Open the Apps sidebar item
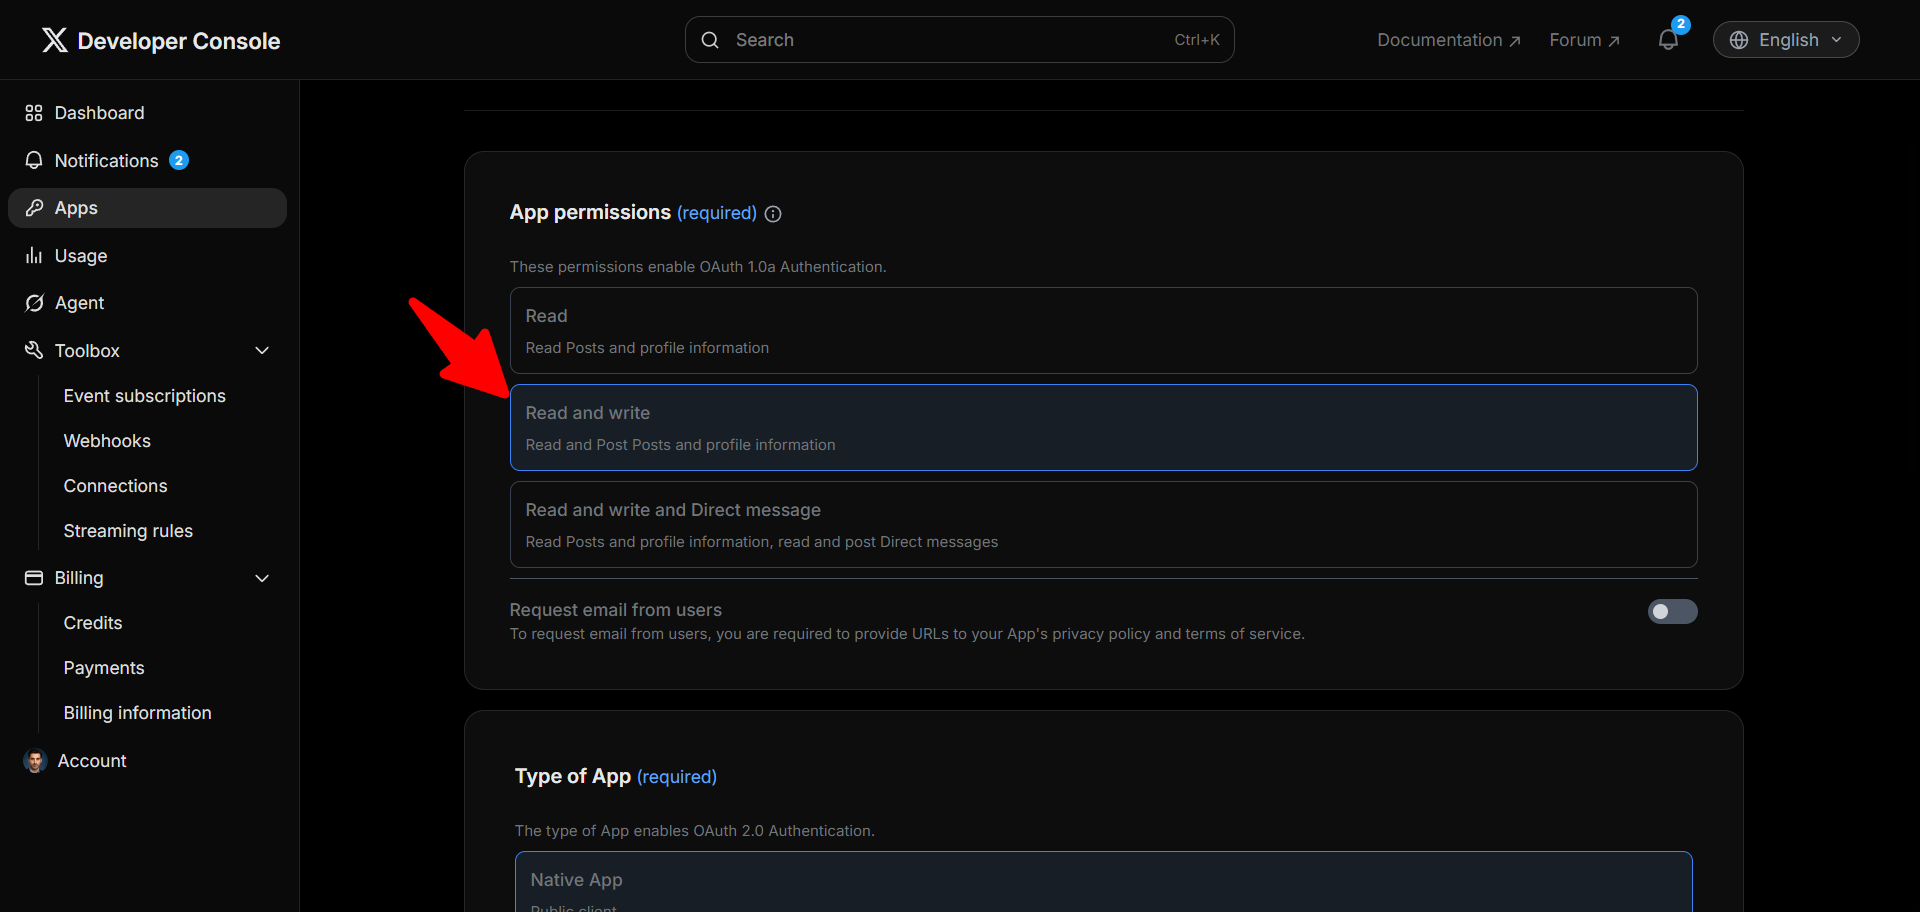This screenshot has width=1920, height=912. (x=147, y=208)
